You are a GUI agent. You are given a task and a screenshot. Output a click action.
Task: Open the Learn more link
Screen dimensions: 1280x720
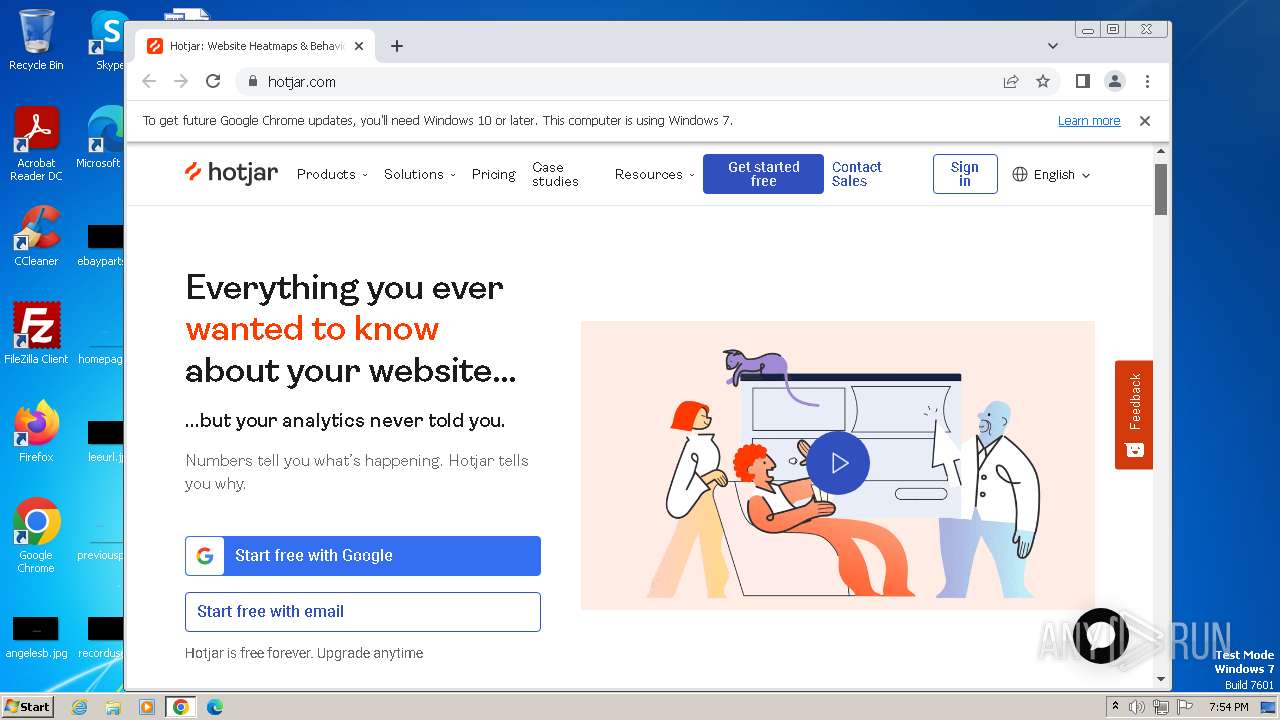[x=1089, y=121]
